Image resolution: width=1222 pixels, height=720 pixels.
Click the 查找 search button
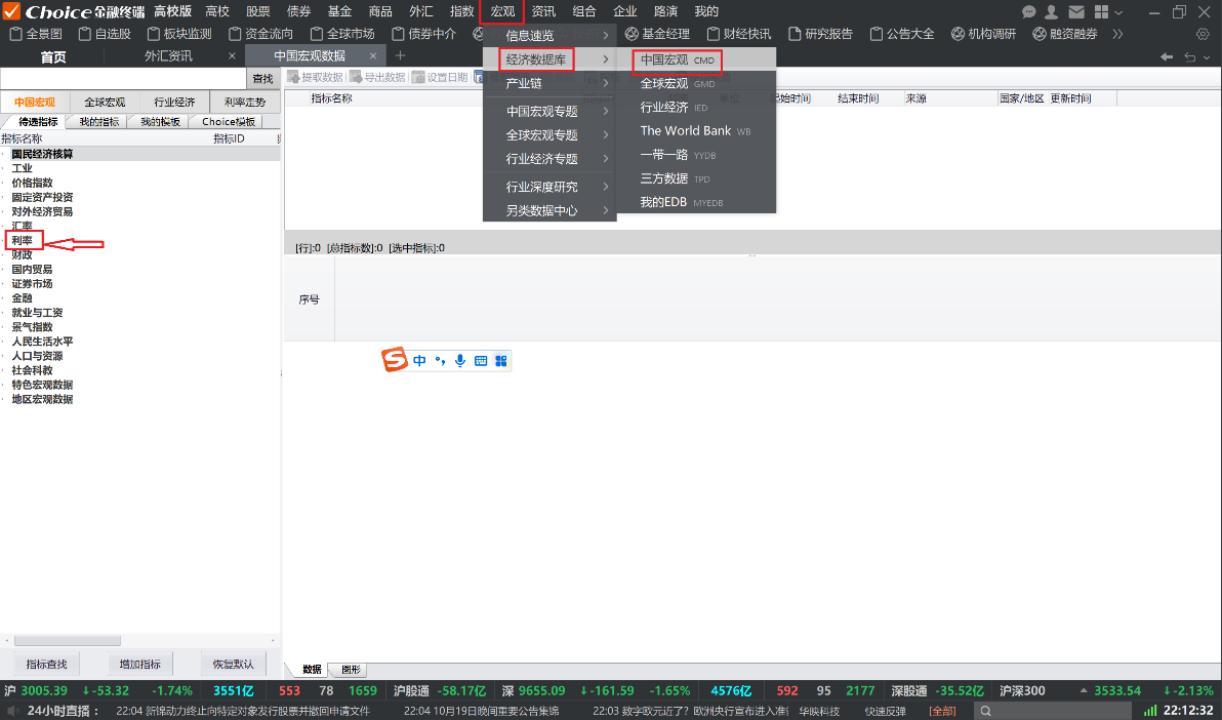tap(262, 79)
